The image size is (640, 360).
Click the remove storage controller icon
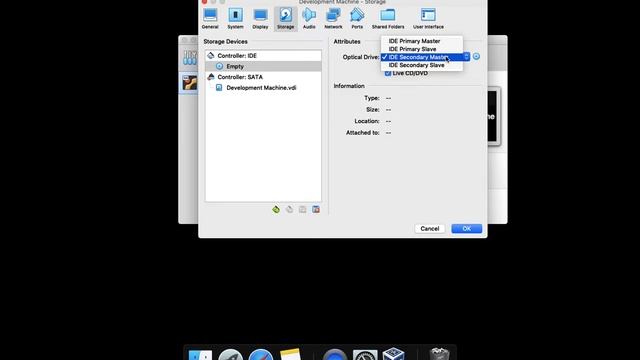[289, 209]
